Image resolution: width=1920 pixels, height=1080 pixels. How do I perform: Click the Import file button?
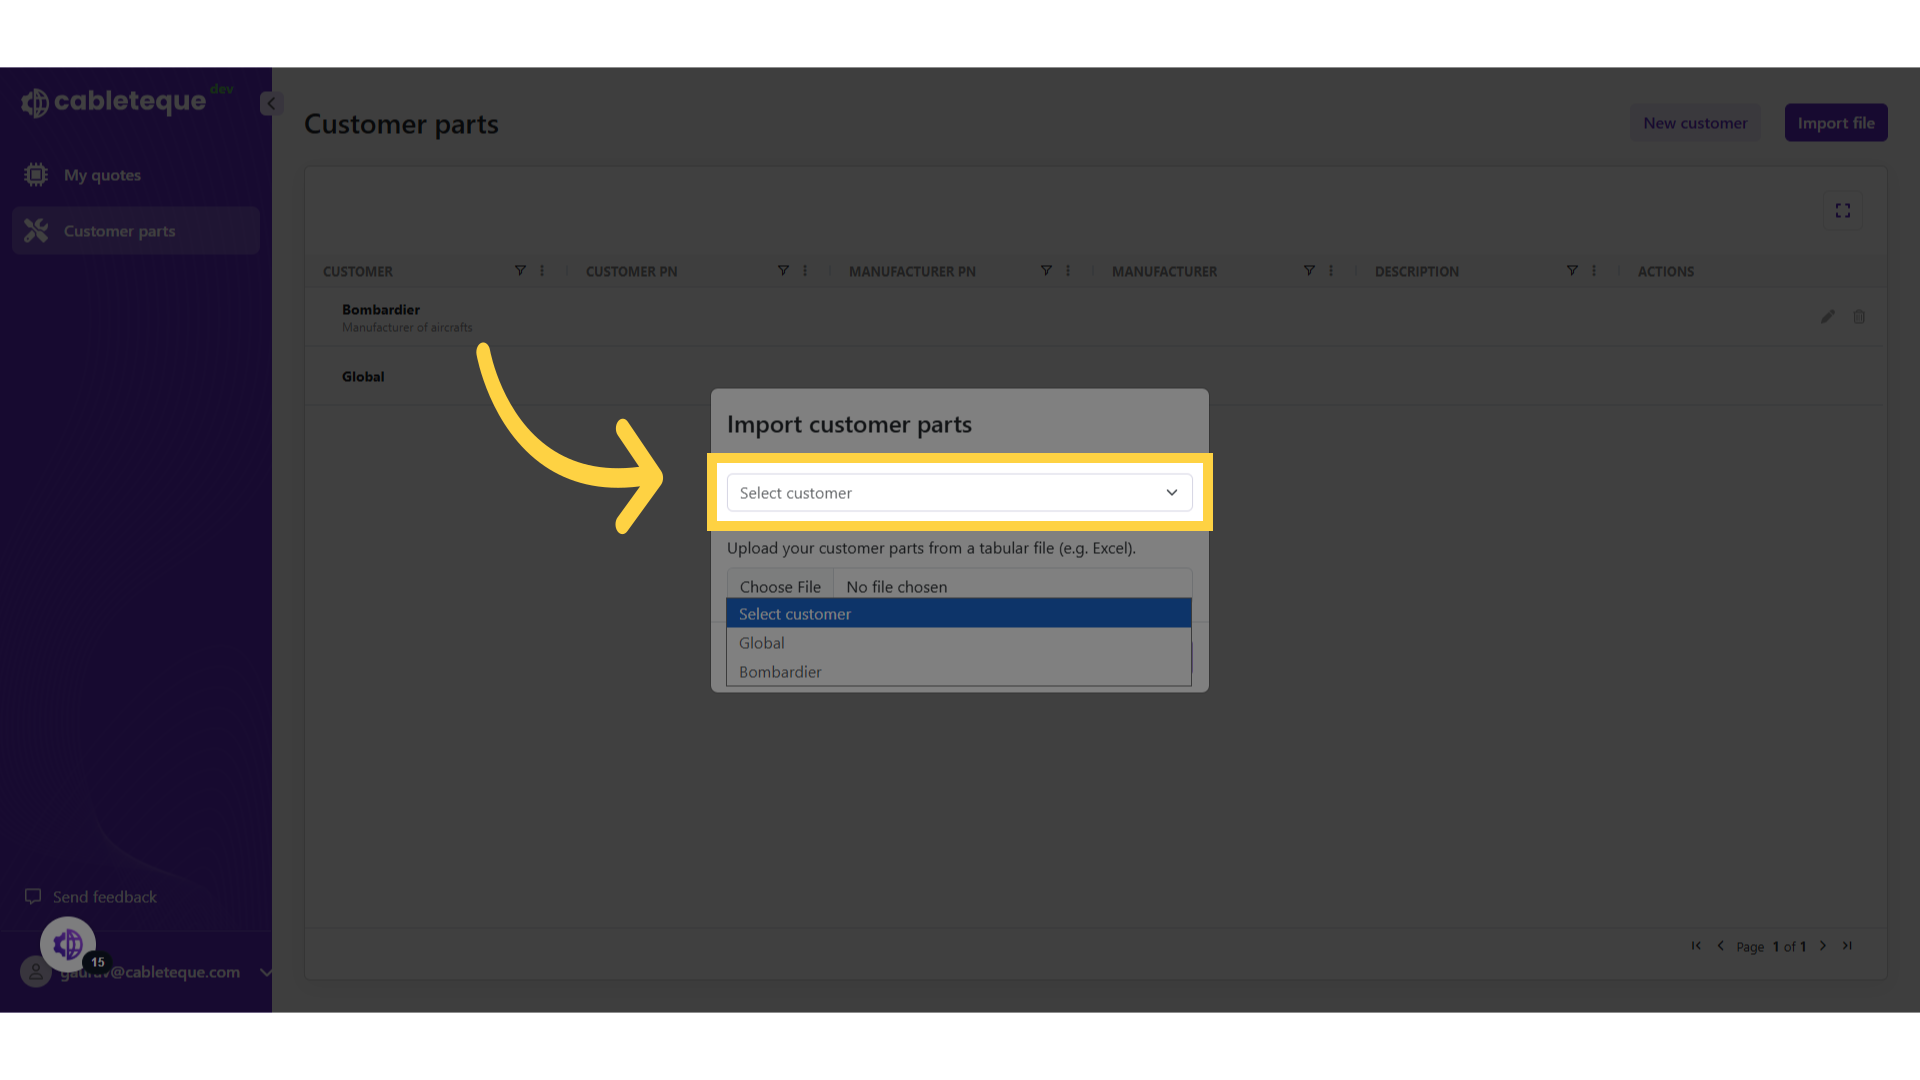(x=1836, y=122)
